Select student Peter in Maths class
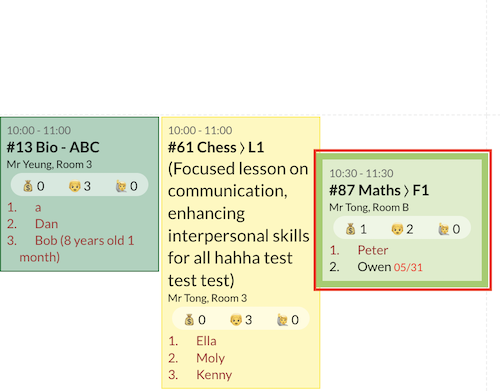The width and height of the screenshot is (500, 391). tap(373, 250)
